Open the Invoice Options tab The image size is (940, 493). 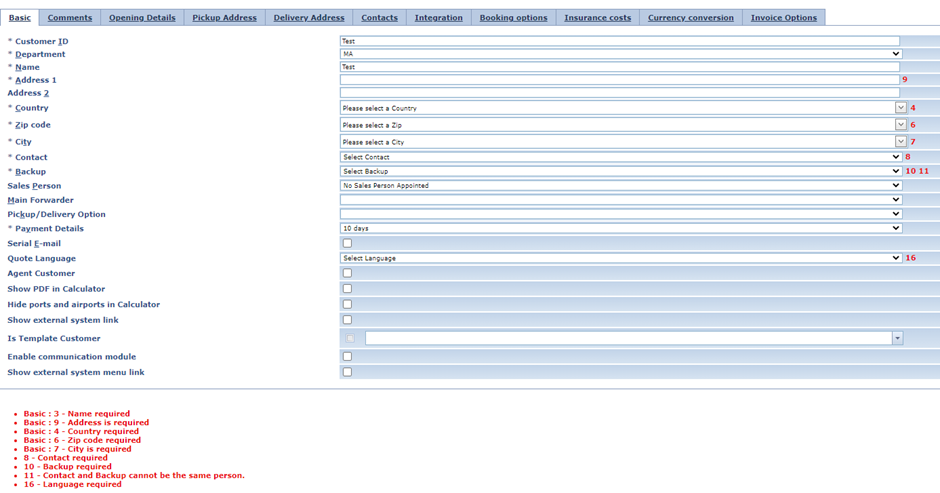click(783, 18)
